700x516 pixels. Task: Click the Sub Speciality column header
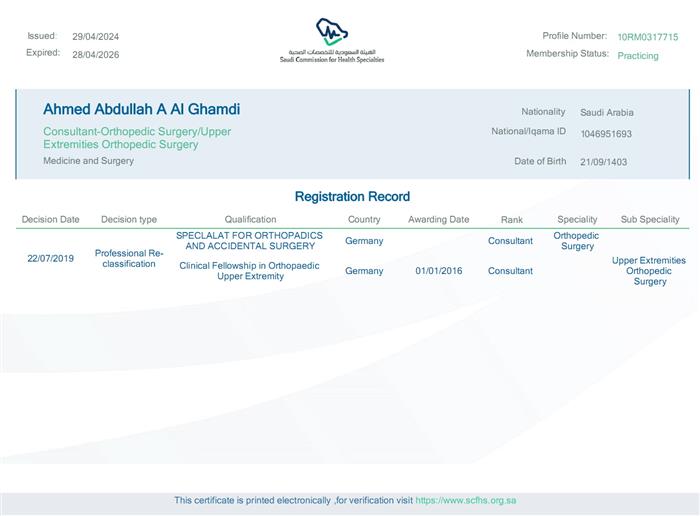650,220
